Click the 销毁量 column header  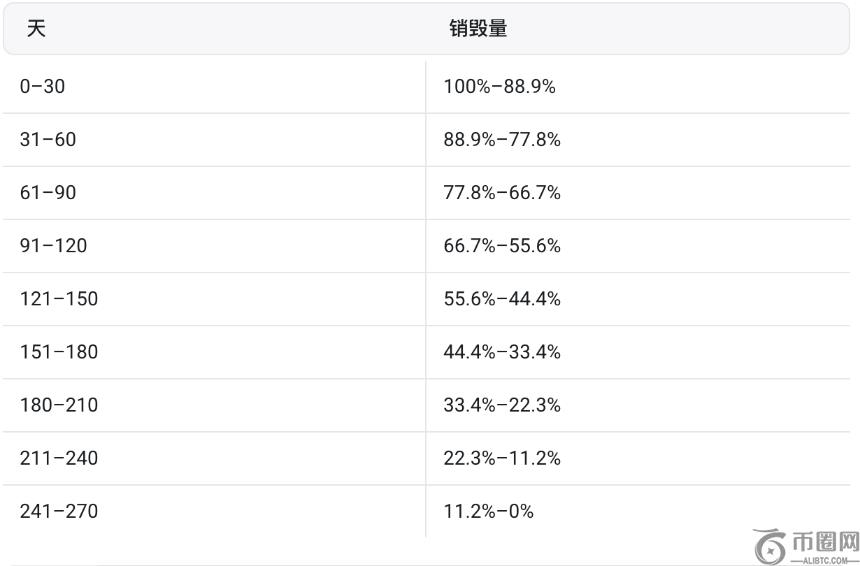pyautogui.click(x=478, y=28)
